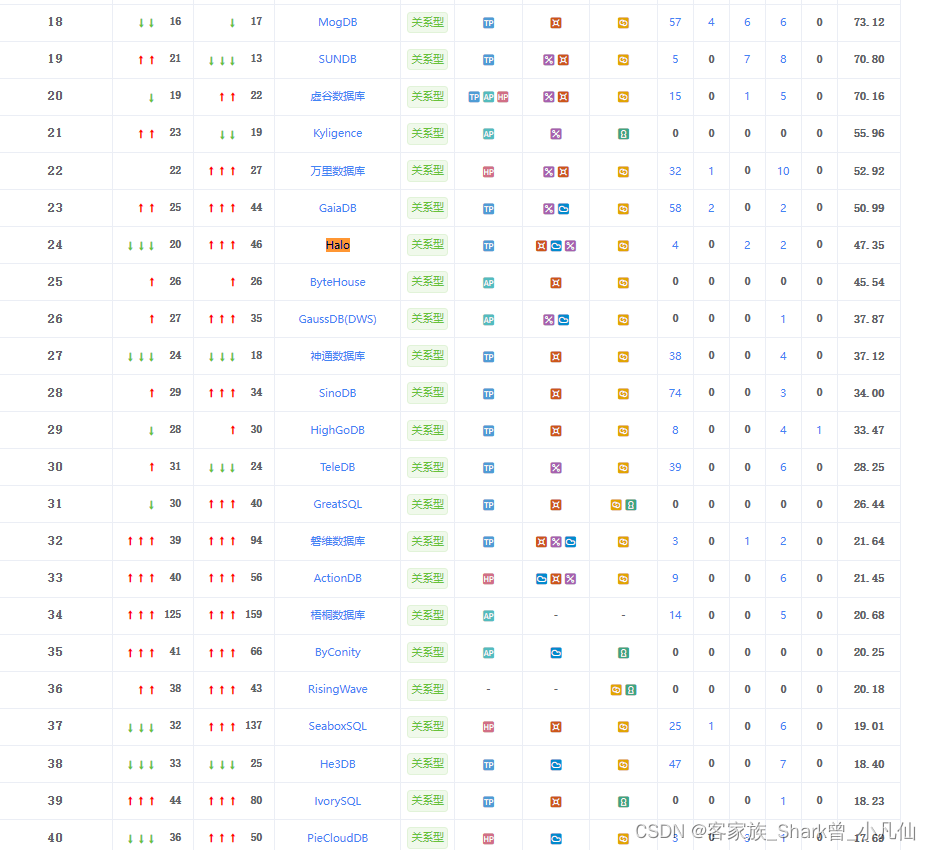Open the RisingWave link
Screen dimensions: 931x850
click(337, 689)
